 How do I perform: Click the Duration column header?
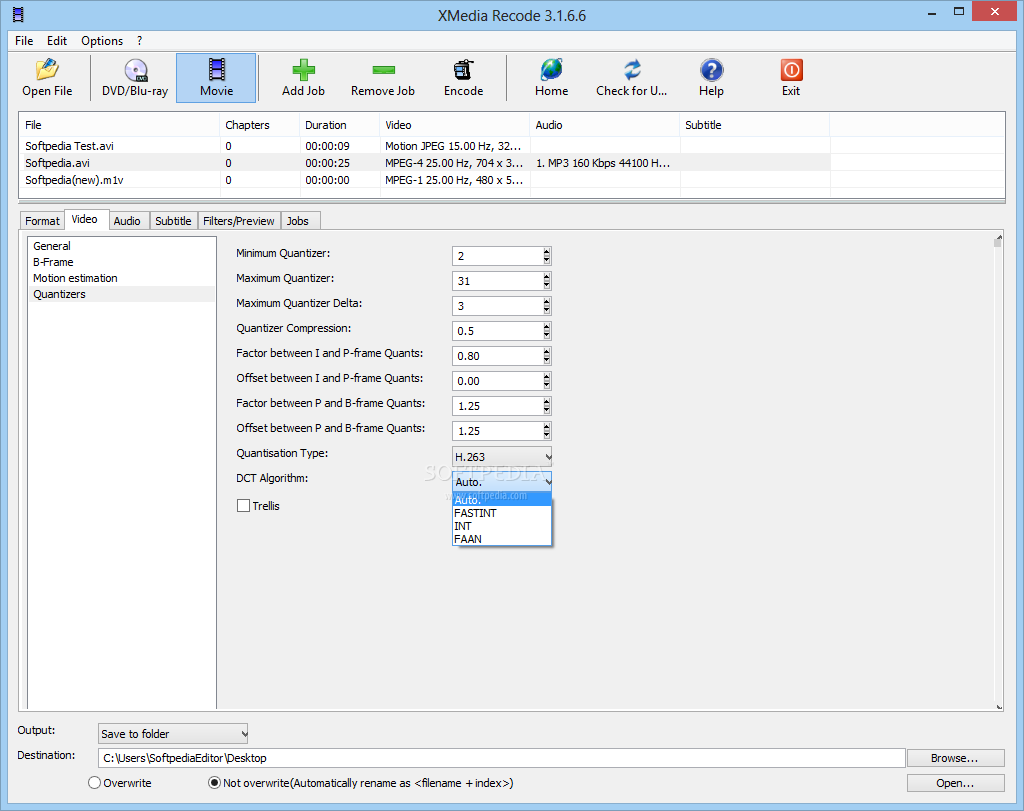[340, 125]
